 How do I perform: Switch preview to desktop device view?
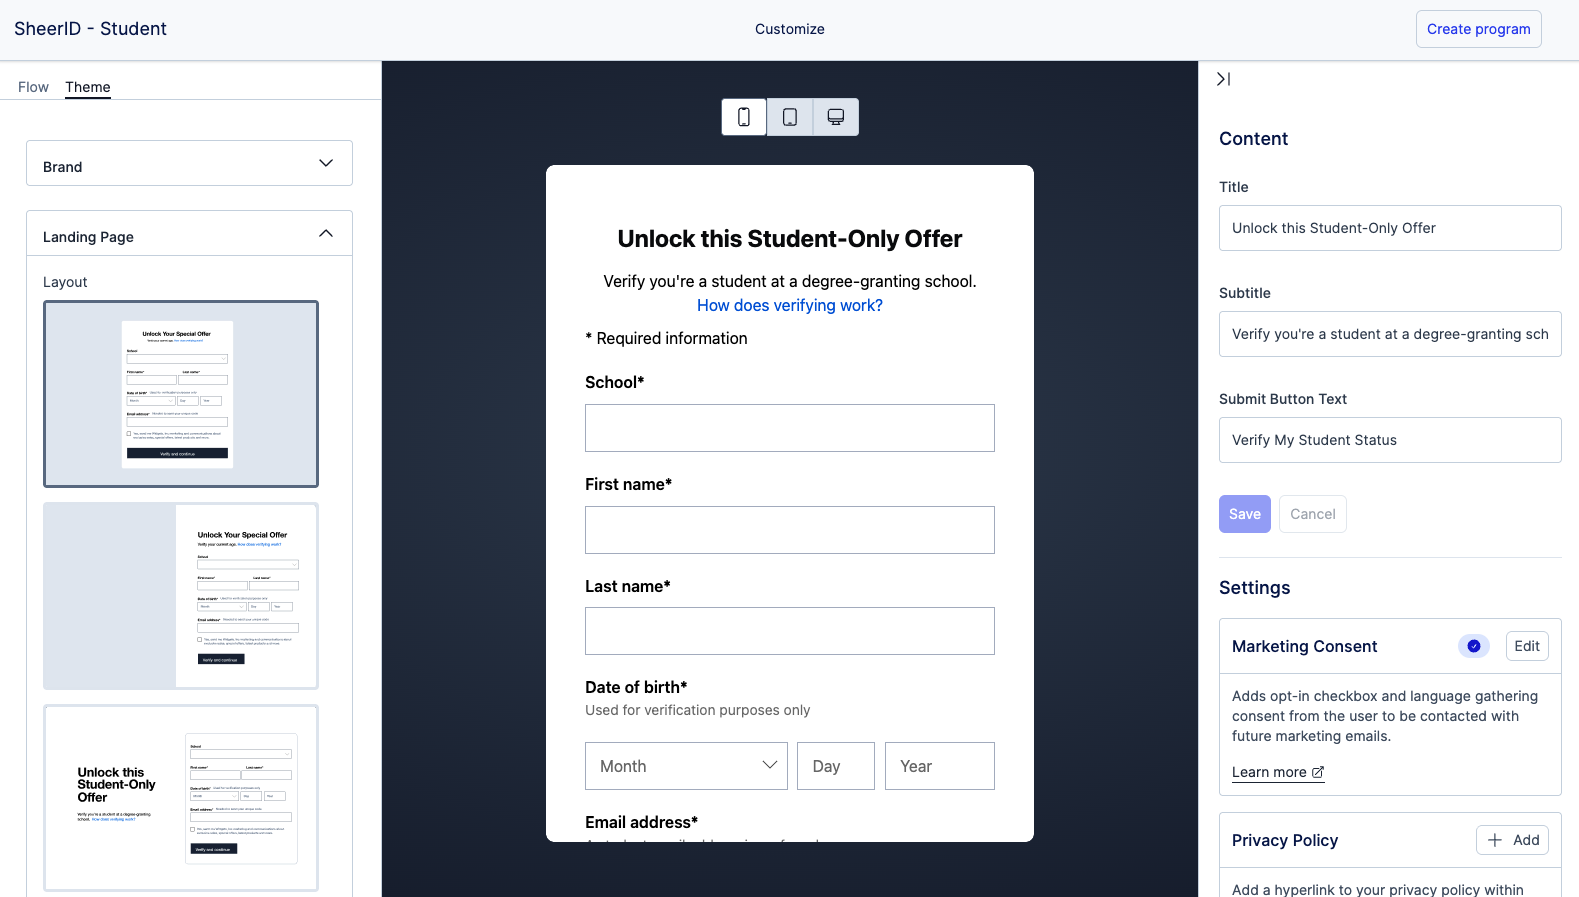pos(836,117)
